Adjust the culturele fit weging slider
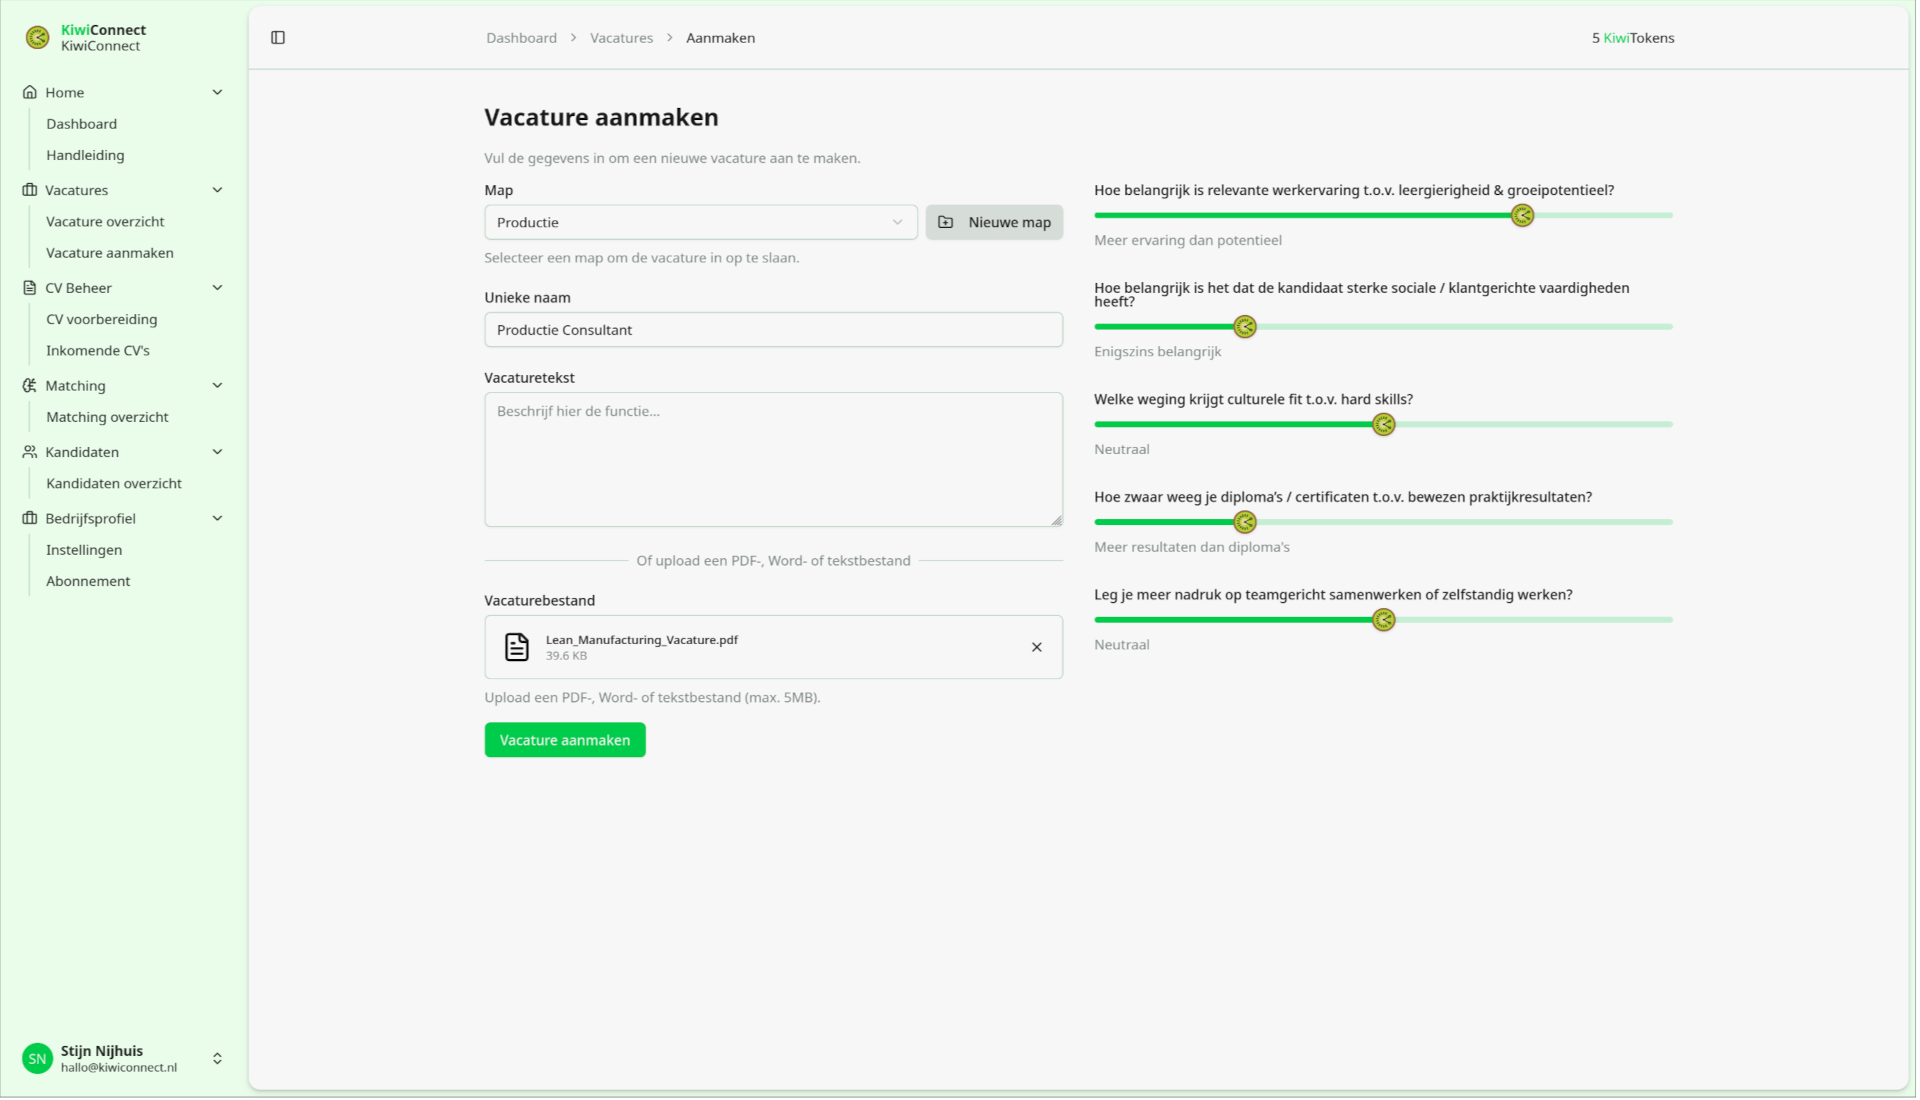This screenshot has height=1100, width=1920. (1383, 424)
